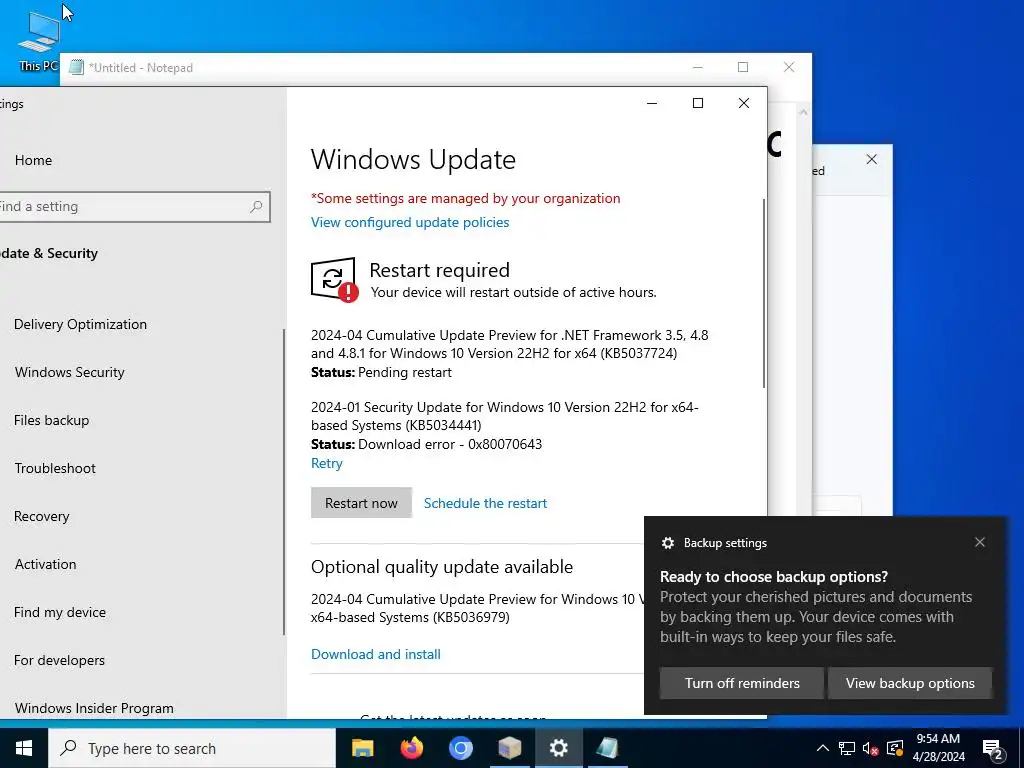This screenshot has width=1024, height=768.
Task: Click the Restart now button
Action: (361, 503)
